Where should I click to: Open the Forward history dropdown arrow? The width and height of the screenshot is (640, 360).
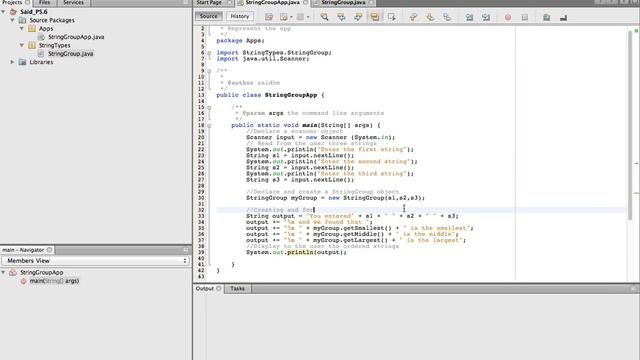pos(308,18)
